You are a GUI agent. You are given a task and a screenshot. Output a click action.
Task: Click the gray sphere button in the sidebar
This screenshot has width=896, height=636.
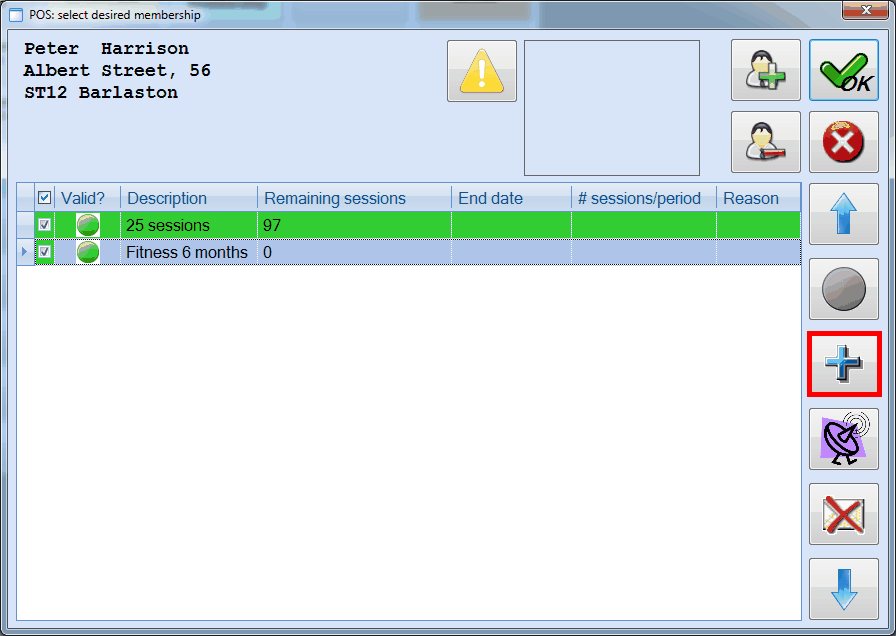843,289
